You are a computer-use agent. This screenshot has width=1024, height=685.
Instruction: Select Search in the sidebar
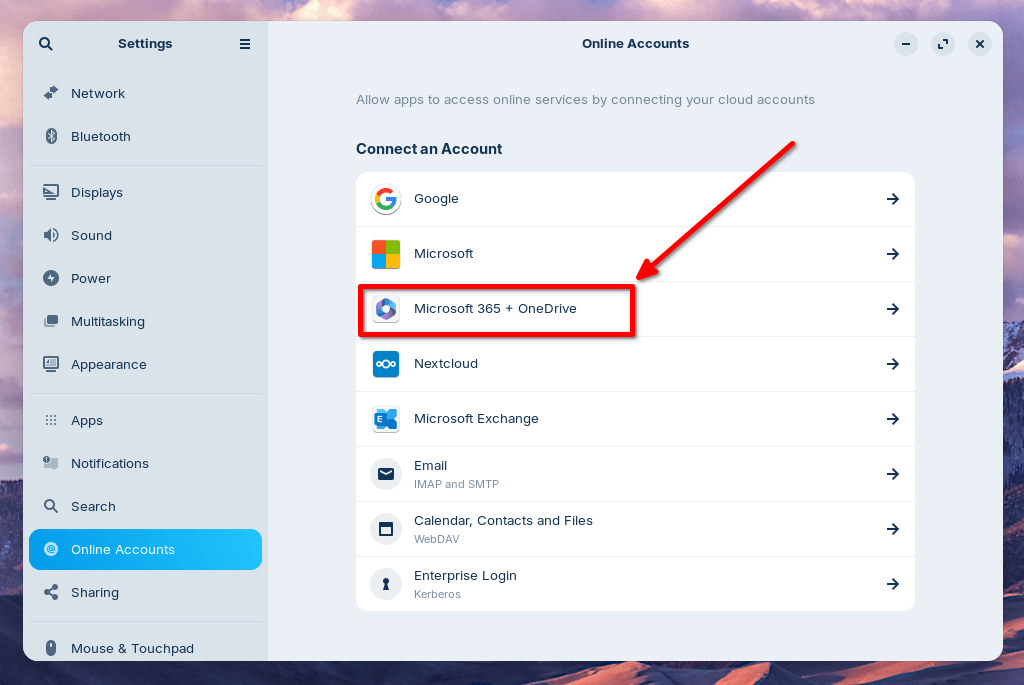point(145,506)
